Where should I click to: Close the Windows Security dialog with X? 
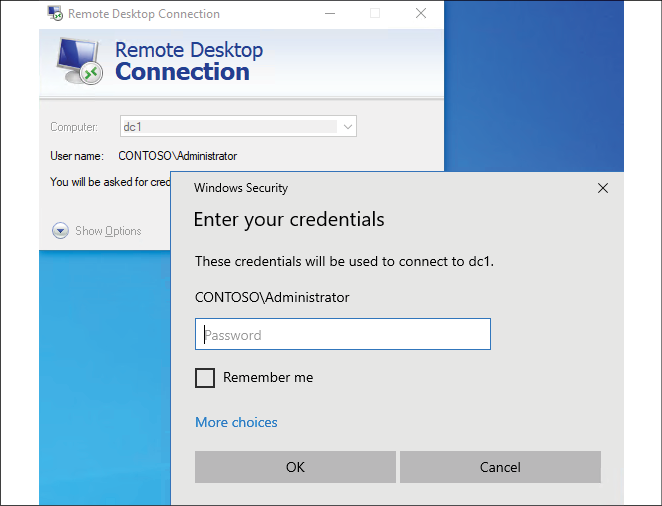[x=603, y=188]
